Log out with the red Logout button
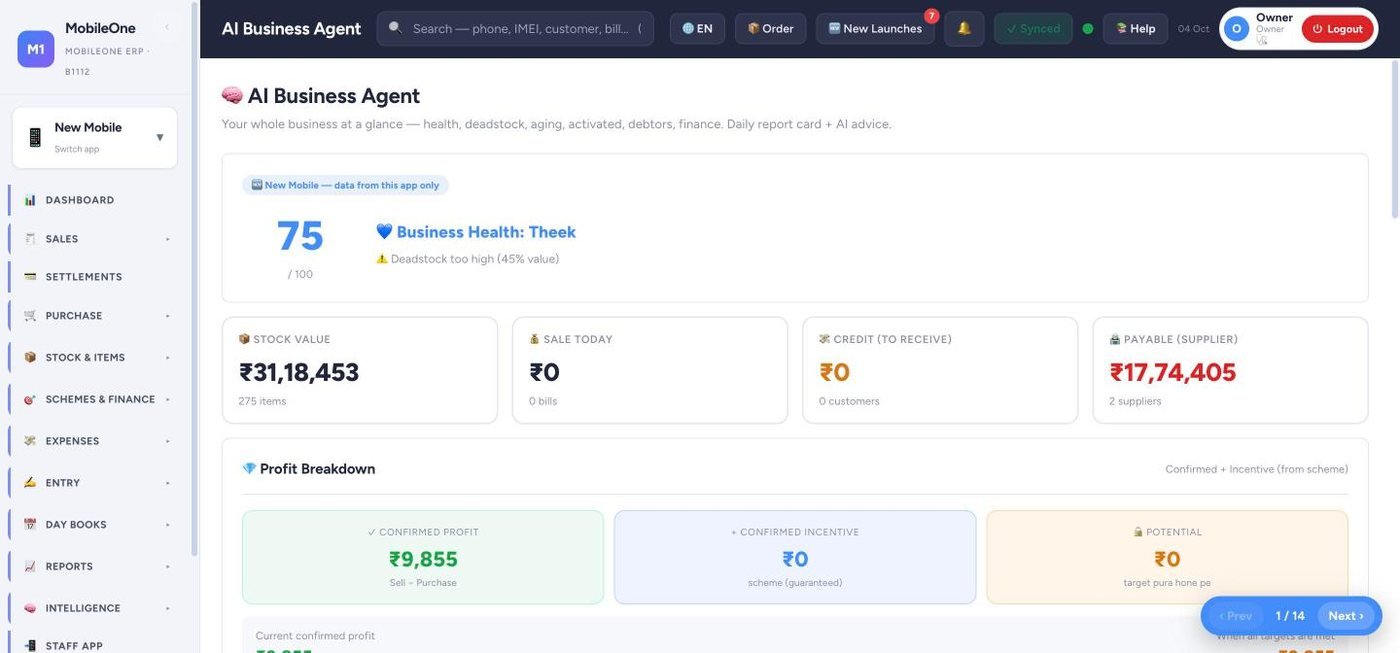Viewport: 1400px width, 653px height. click(x=1337, y=29)
